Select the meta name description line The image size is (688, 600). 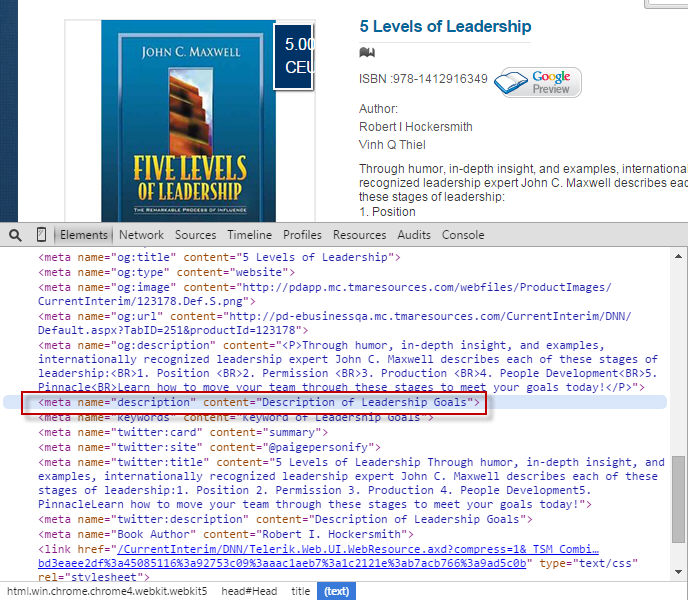tap(259, 402)
